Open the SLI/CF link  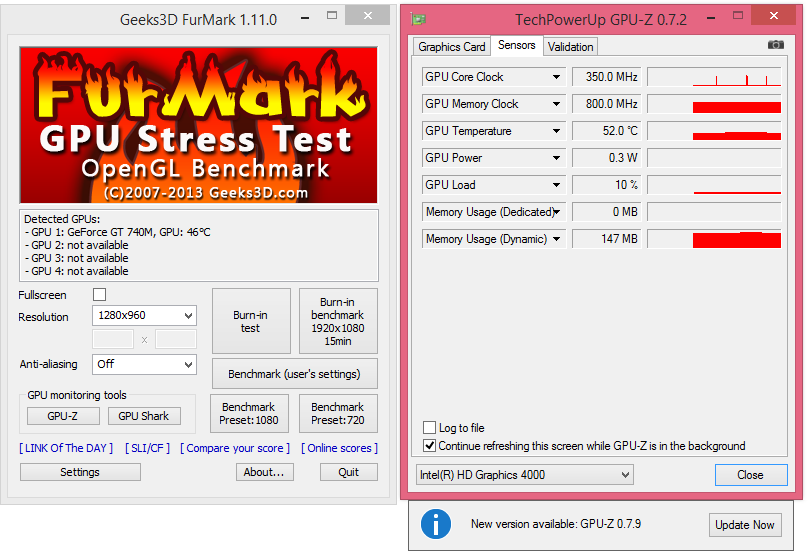tap(147, 448)
